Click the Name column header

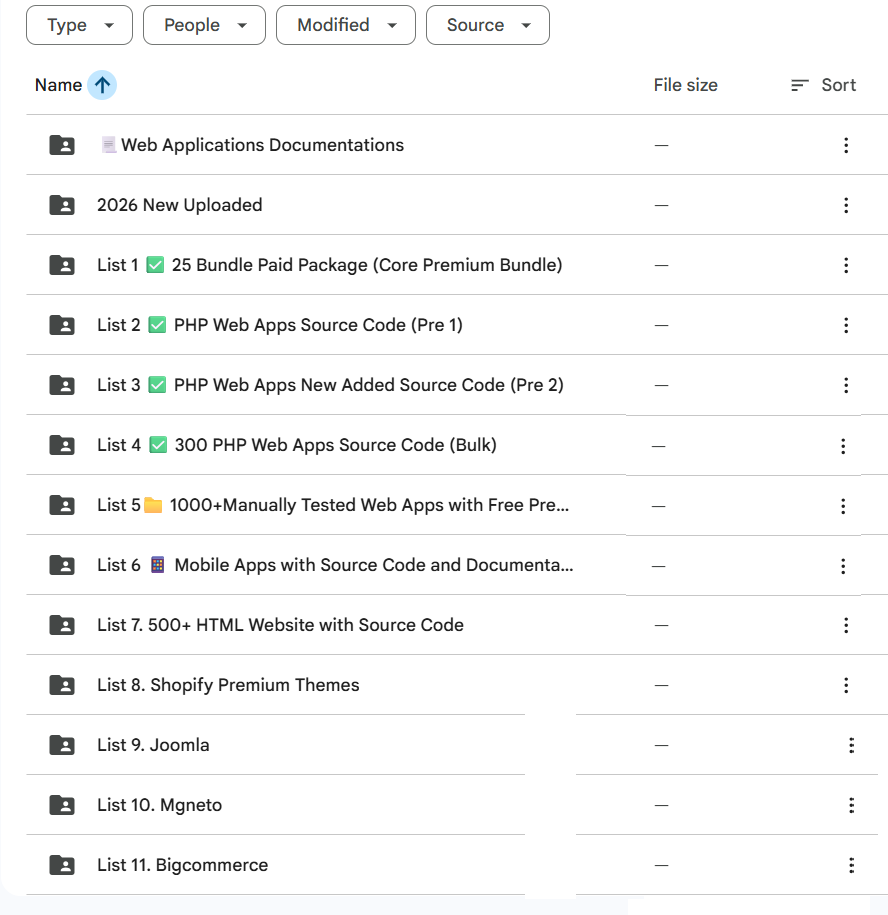point(58,85)
